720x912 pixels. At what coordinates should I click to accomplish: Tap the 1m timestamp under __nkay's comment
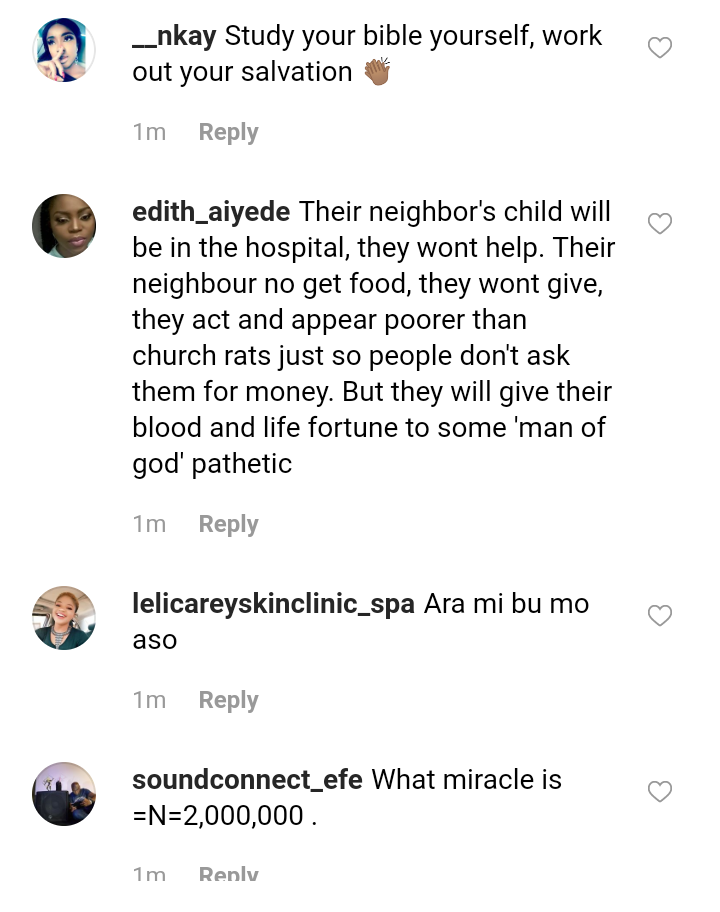coord(149,132)
